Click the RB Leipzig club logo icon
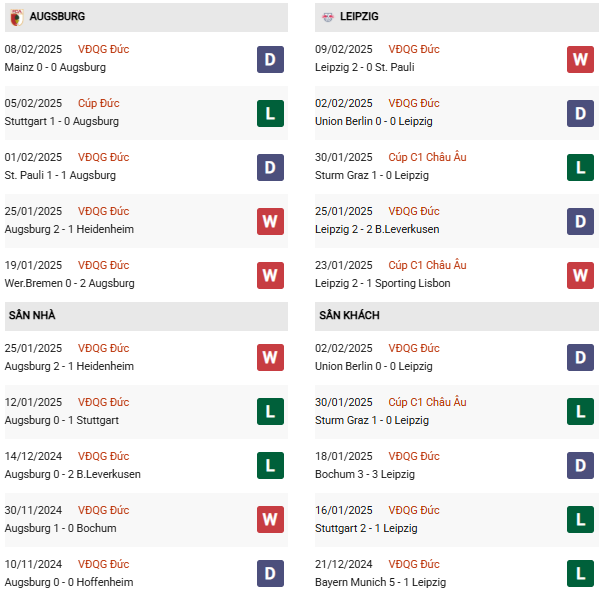The image size is (600, 595). tap(327, 17)
